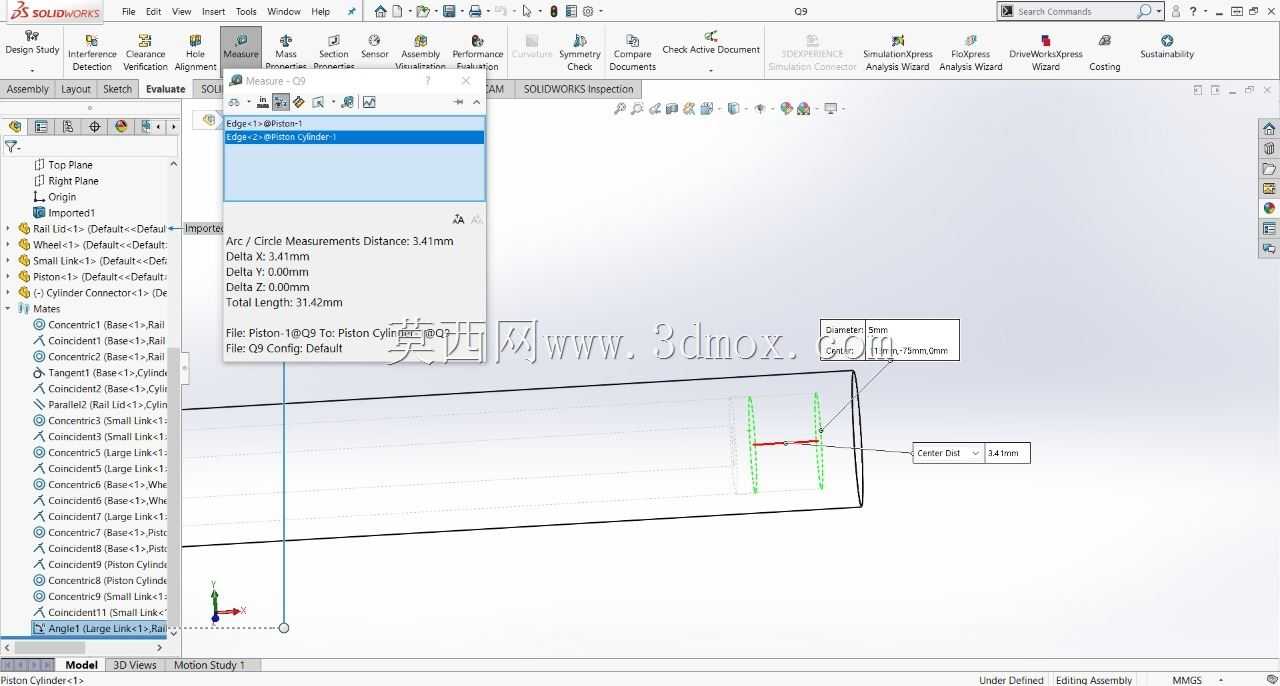Open Design Study dropdown arrow
Image resolution: width=1280 pixels, height=686 pixels.
[32, 70]
